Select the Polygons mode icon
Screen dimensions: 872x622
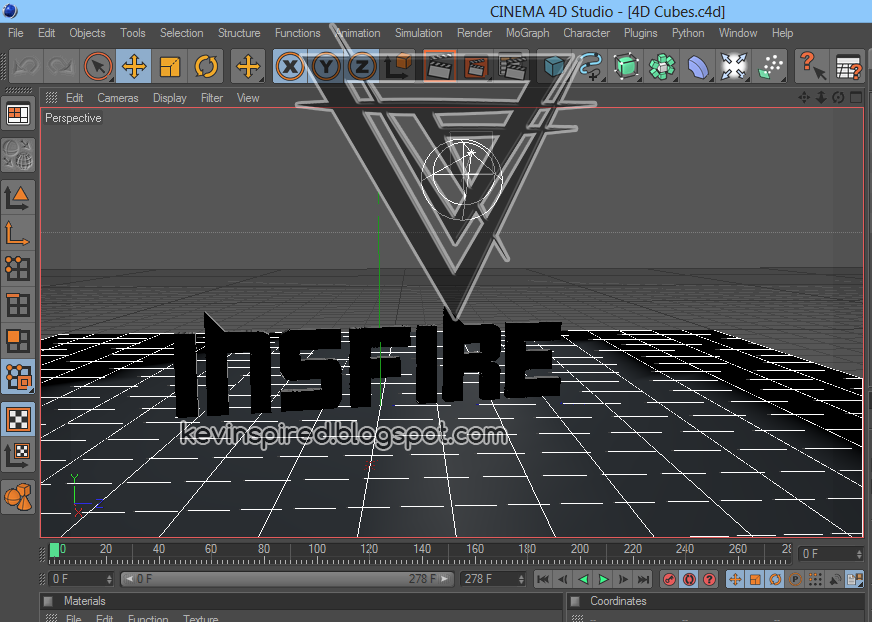click(x=18, y=340)
